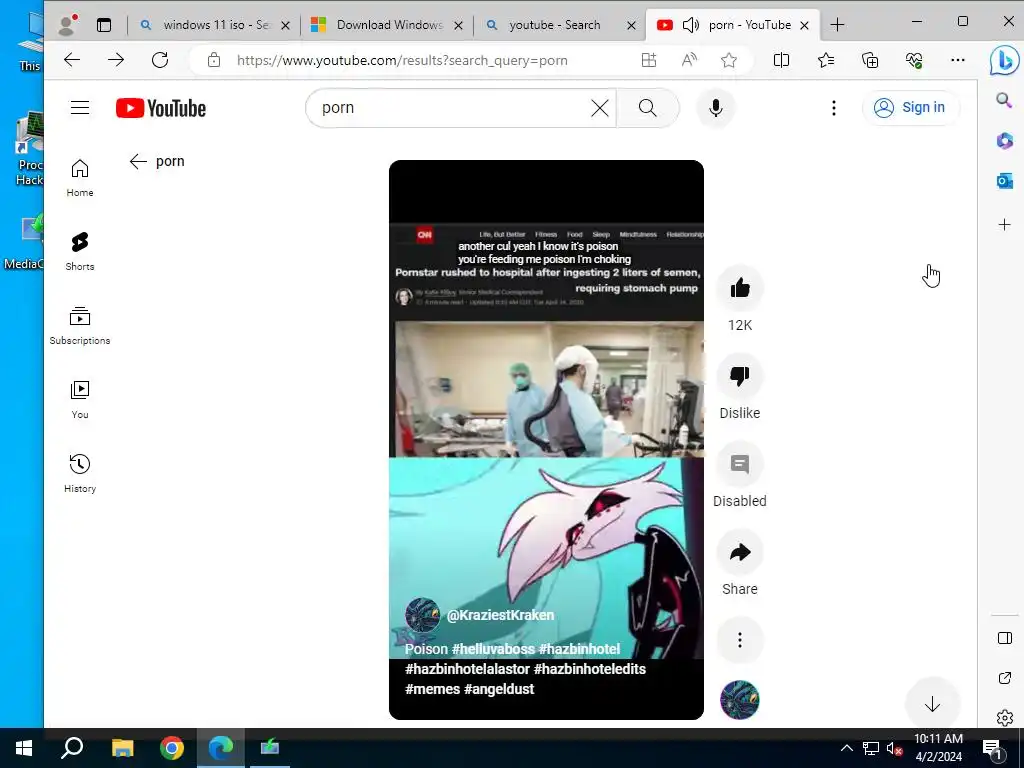Screen dimensions: 1024x768
Task: Open the You section in the sidebar
Action: click(x=80, y=399)
